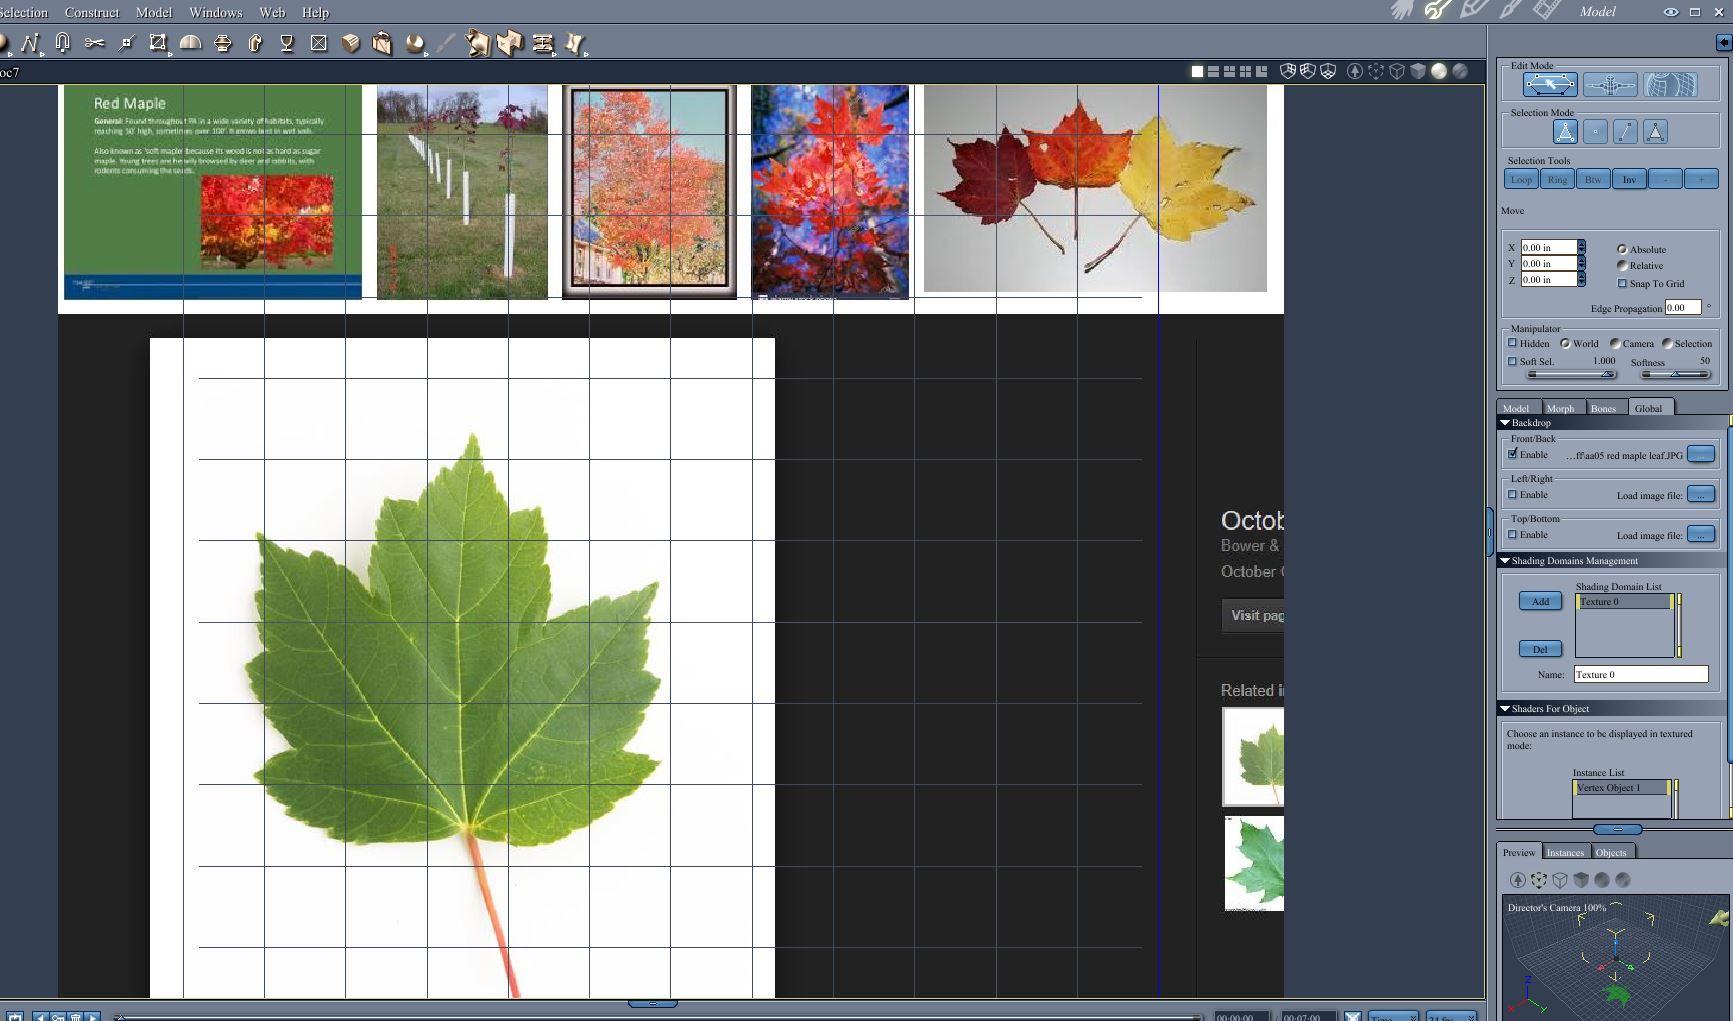The width and height of the screenshot is (1733, 1021).
Task: Switch to the Bones tab
Action: pyautogui.click(x=1603, y=408)
